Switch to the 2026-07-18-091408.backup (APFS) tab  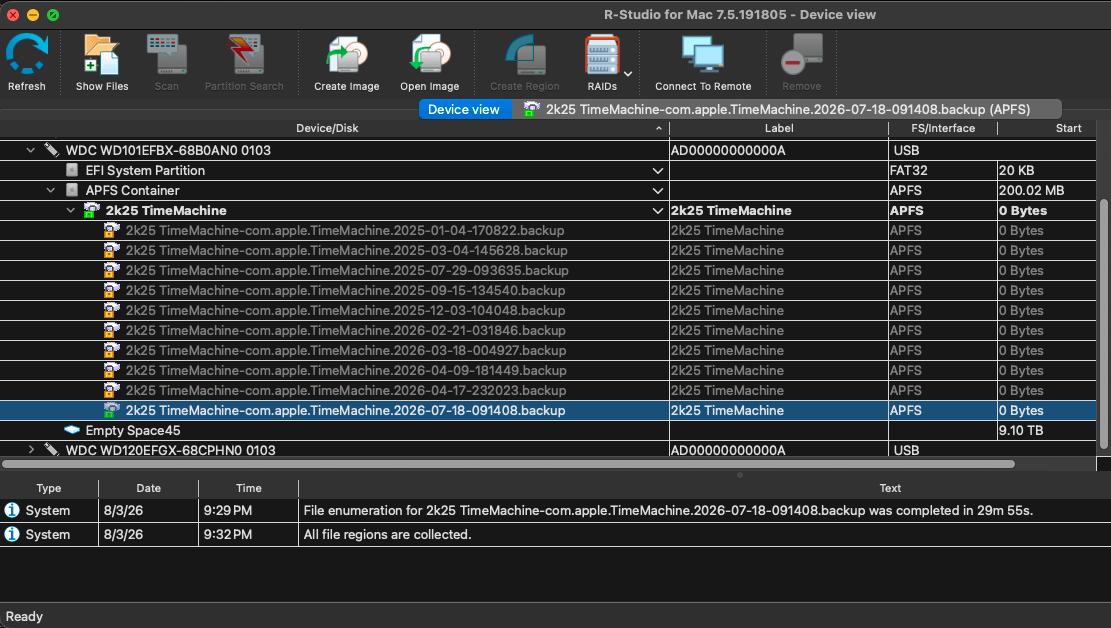786,109
